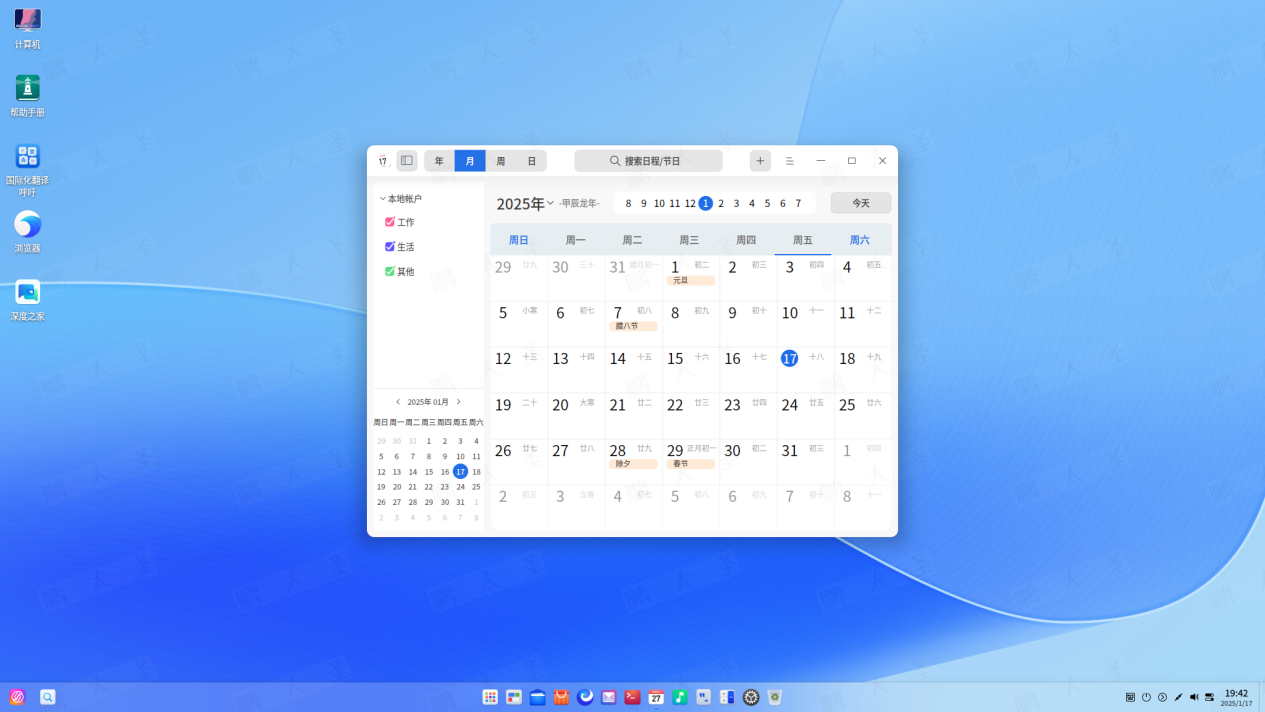Select date 22 in the mini calendar
1265x712 pixels.
429,487
